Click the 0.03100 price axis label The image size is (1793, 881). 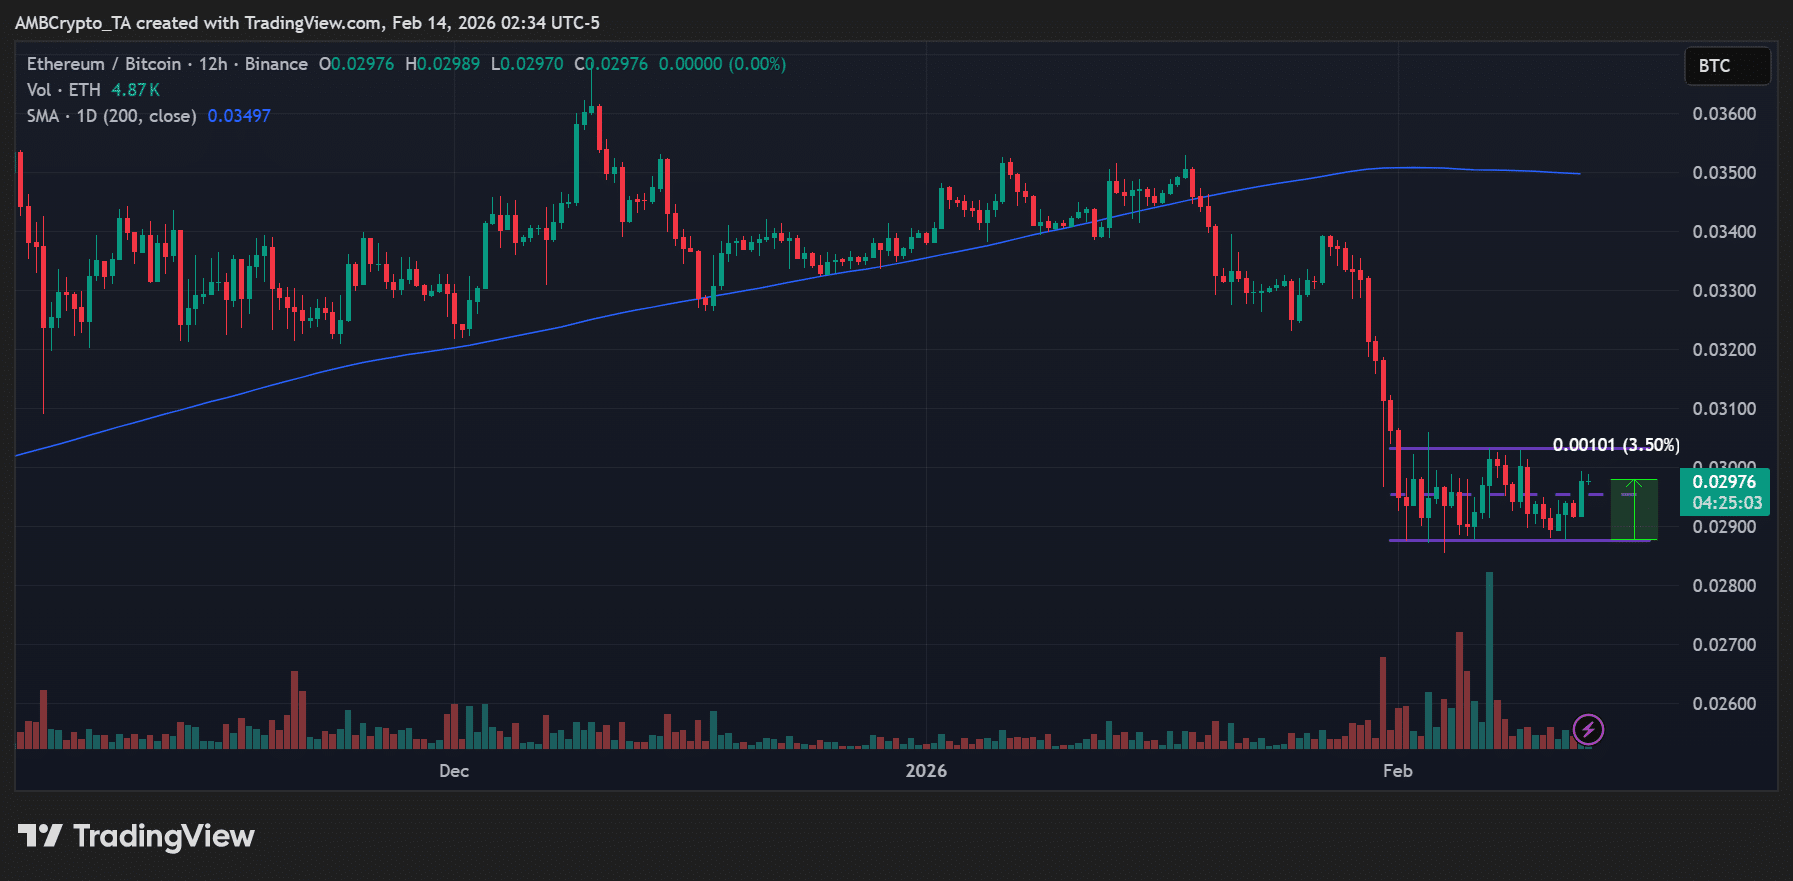click(x=1724, y=409)
